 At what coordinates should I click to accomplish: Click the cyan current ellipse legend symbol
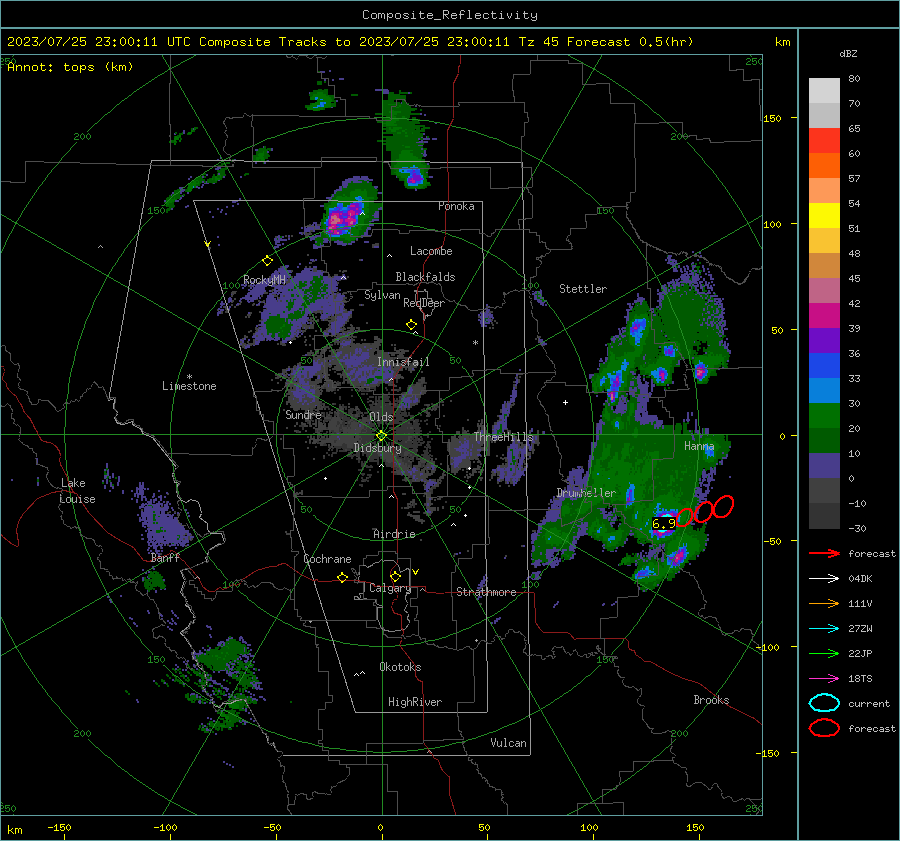click(x=824, y=703)
